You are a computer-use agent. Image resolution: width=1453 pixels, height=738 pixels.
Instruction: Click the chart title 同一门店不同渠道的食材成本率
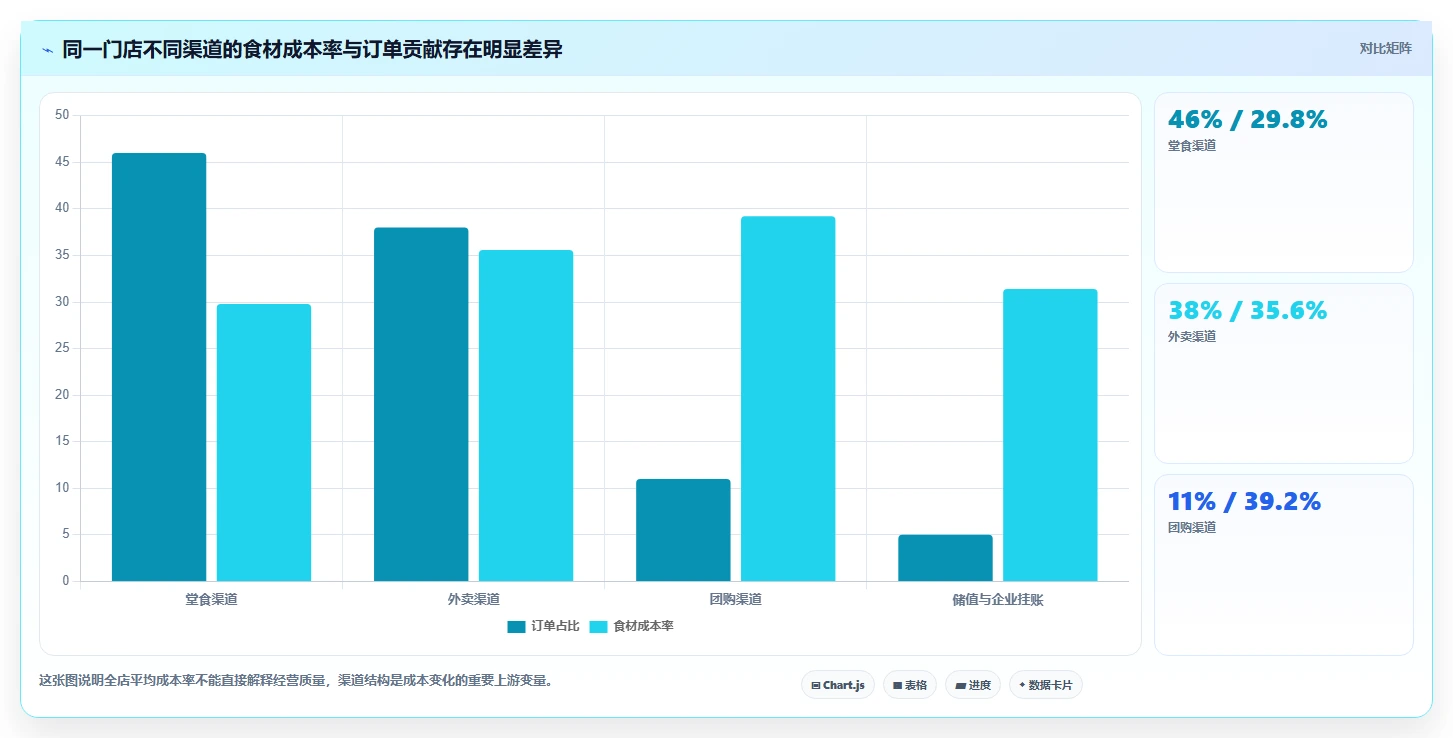pos(311,49)
